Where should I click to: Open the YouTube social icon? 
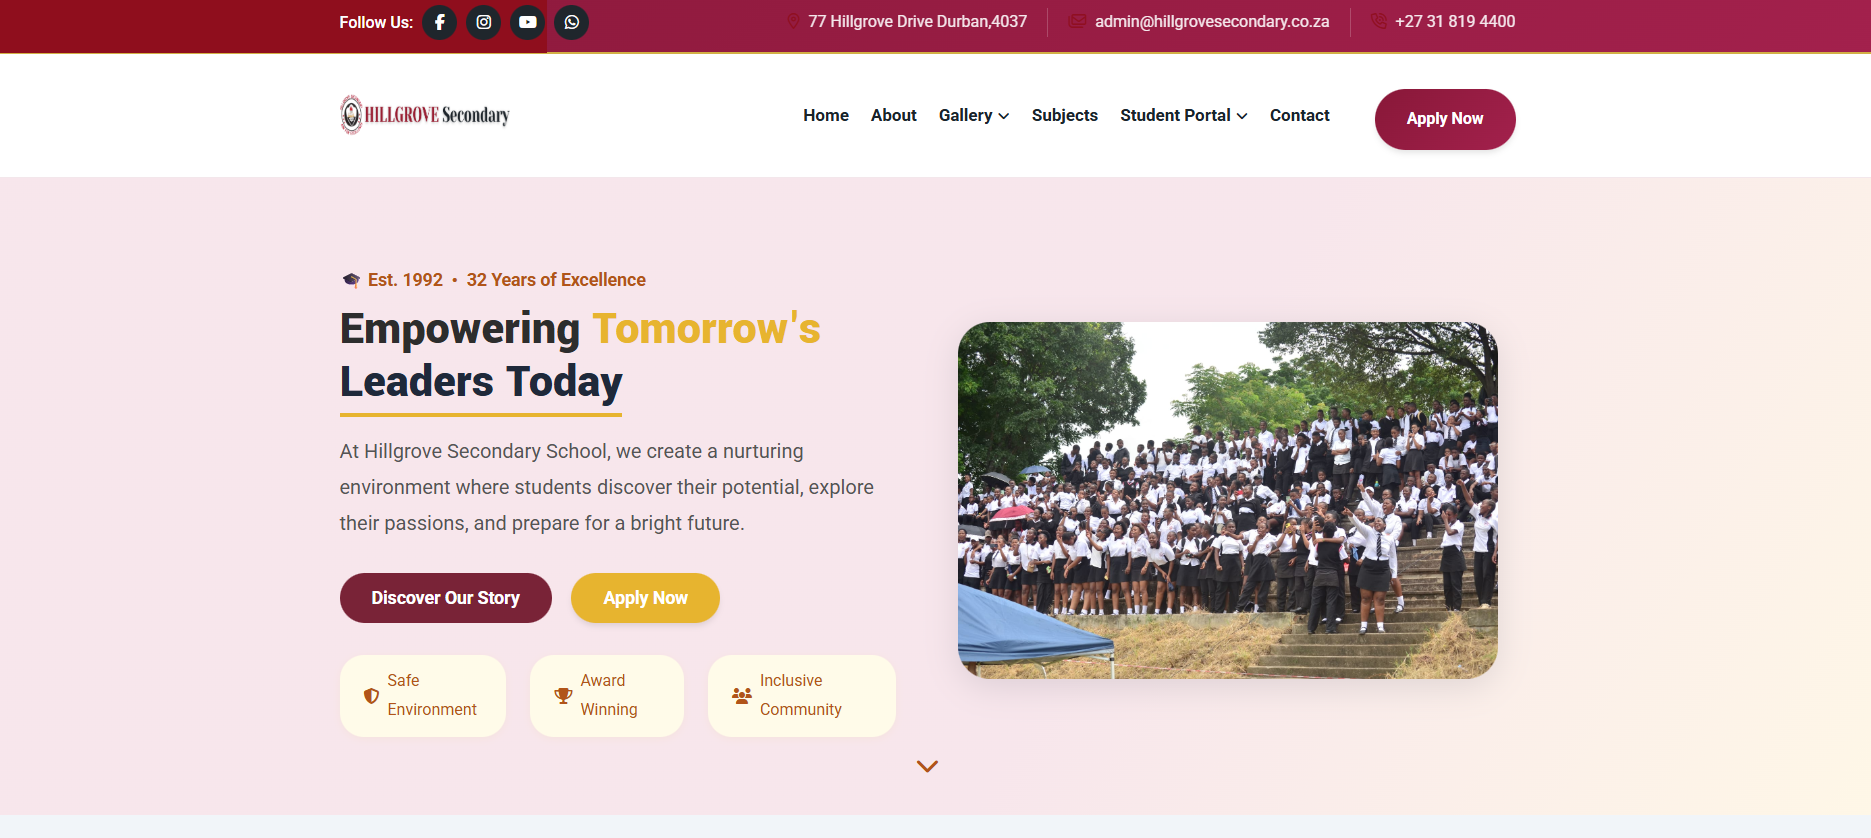pos(527,22)
